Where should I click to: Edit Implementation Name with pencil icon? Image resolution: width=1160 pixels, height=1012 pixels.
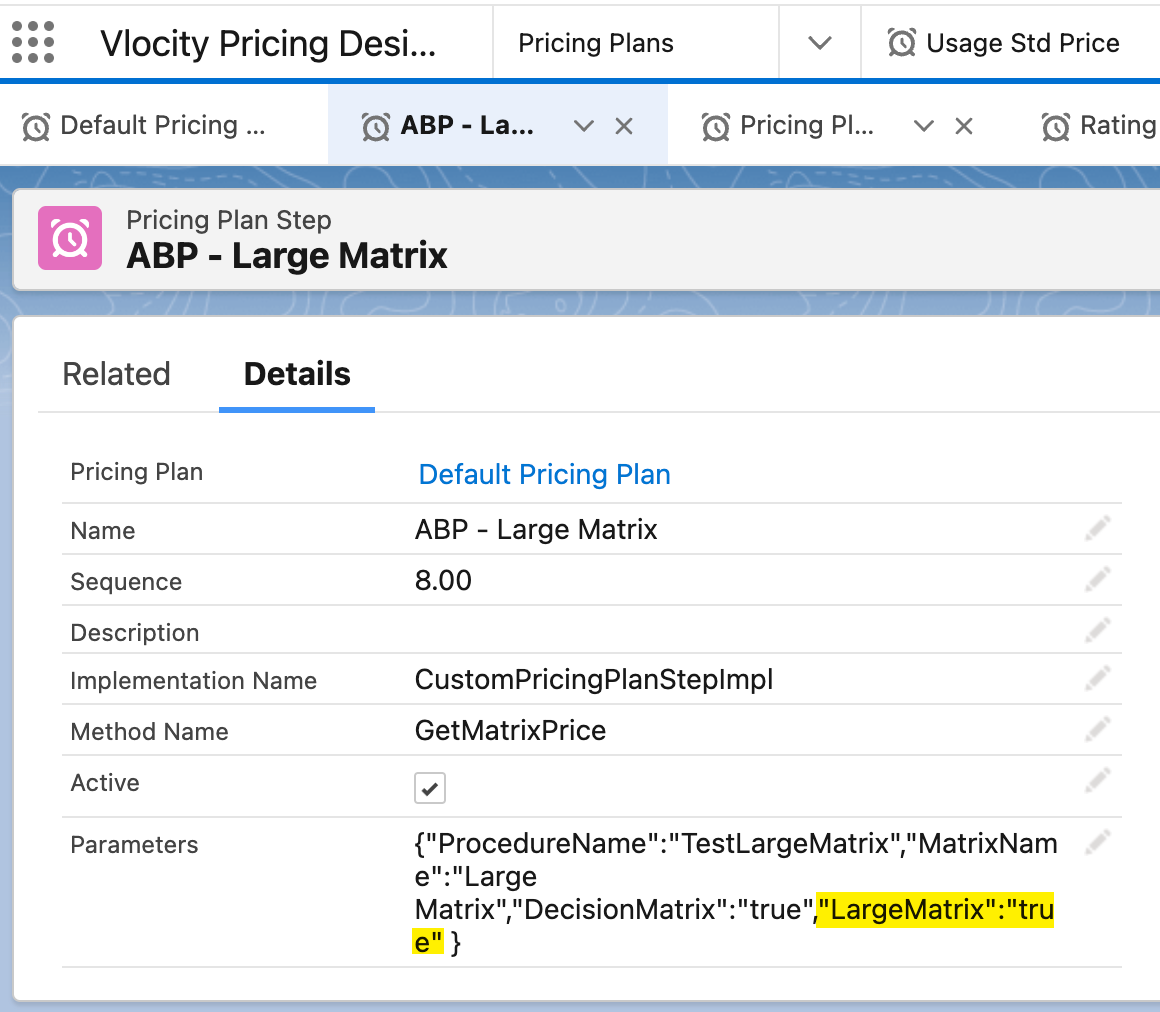[x=1098, y=678]
